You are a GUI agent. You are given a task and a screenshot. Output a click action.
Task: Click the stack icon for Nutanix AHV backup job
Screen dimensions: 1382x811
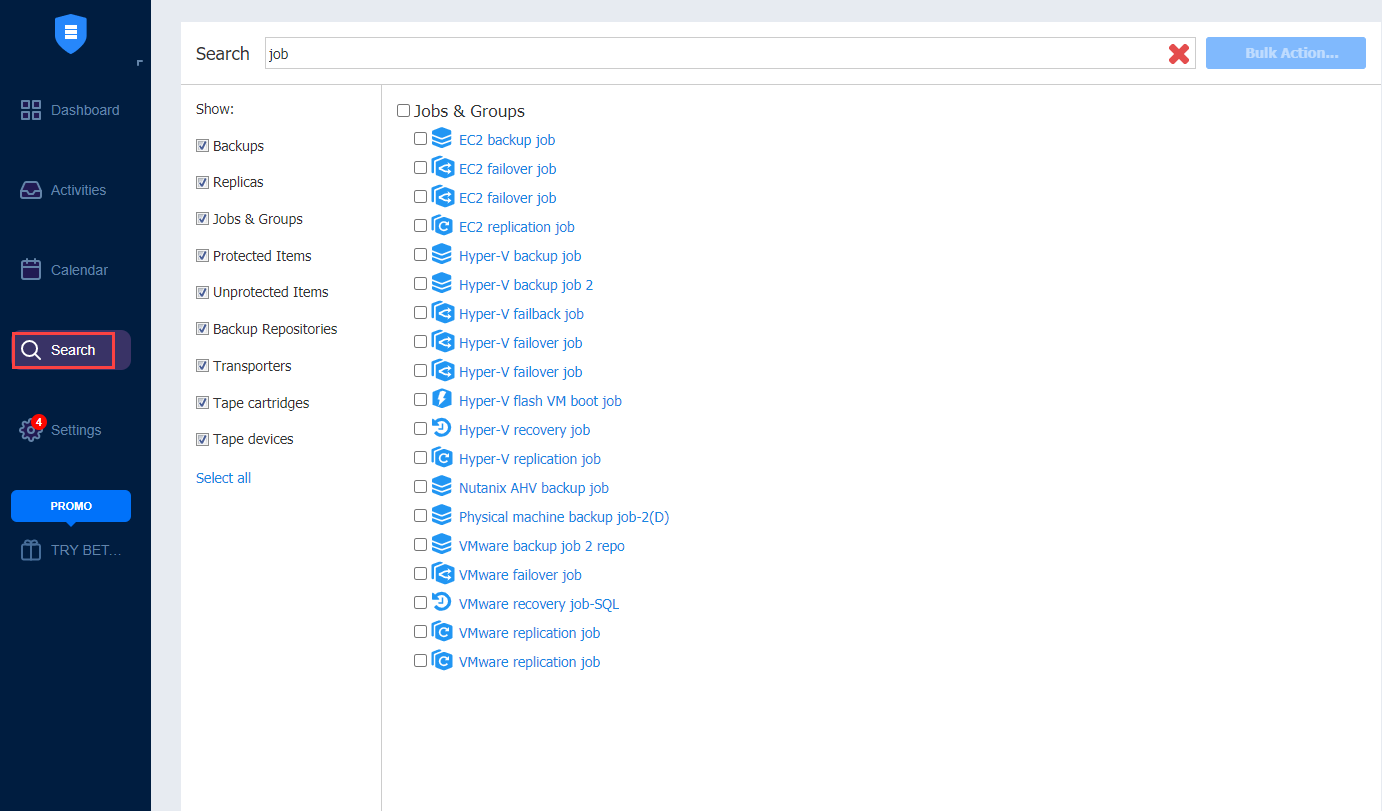pyautogui.click(x=442, y=487)
